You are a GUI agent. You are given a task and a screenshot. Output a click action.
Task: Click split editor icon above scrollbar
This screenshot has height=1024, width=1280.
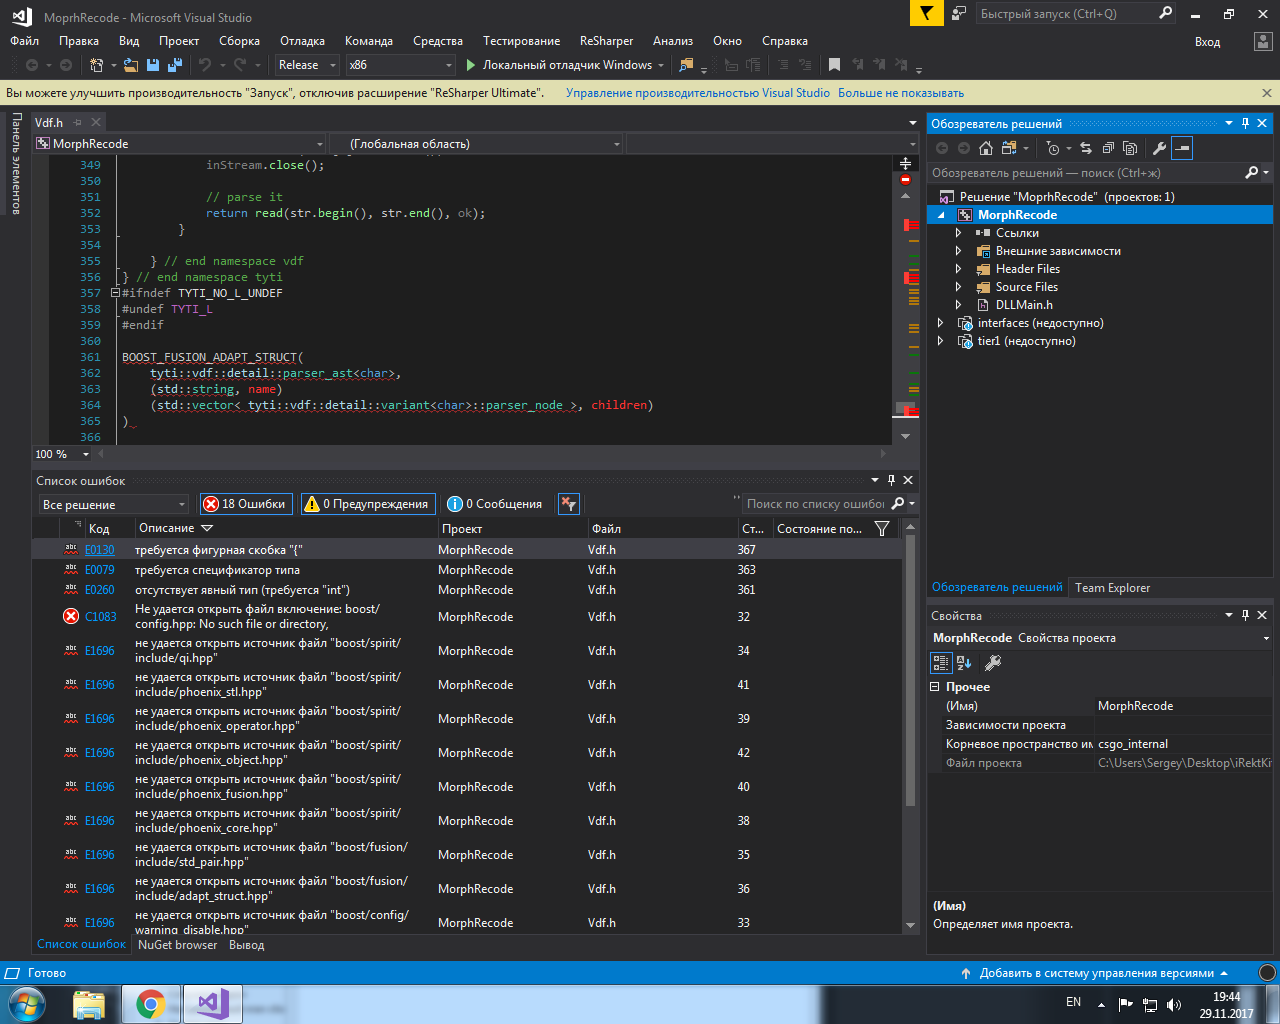pyautogui.click(x=905, y=163)
